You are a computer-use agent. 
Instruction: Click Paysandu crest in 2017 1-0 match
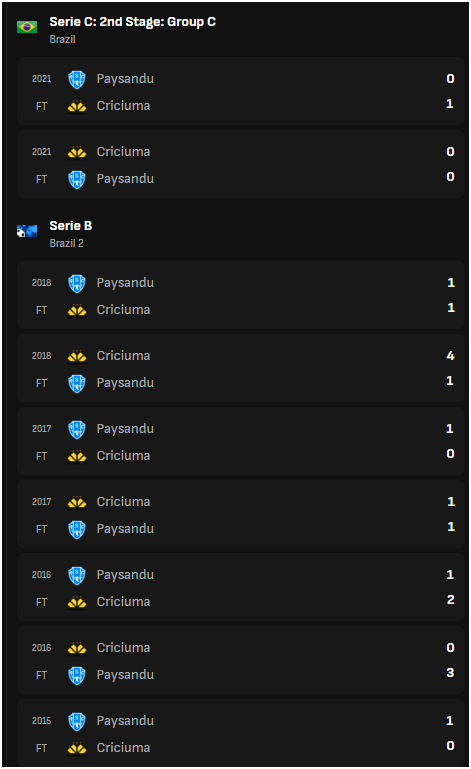pyautogui.click(x=77, y=429)
